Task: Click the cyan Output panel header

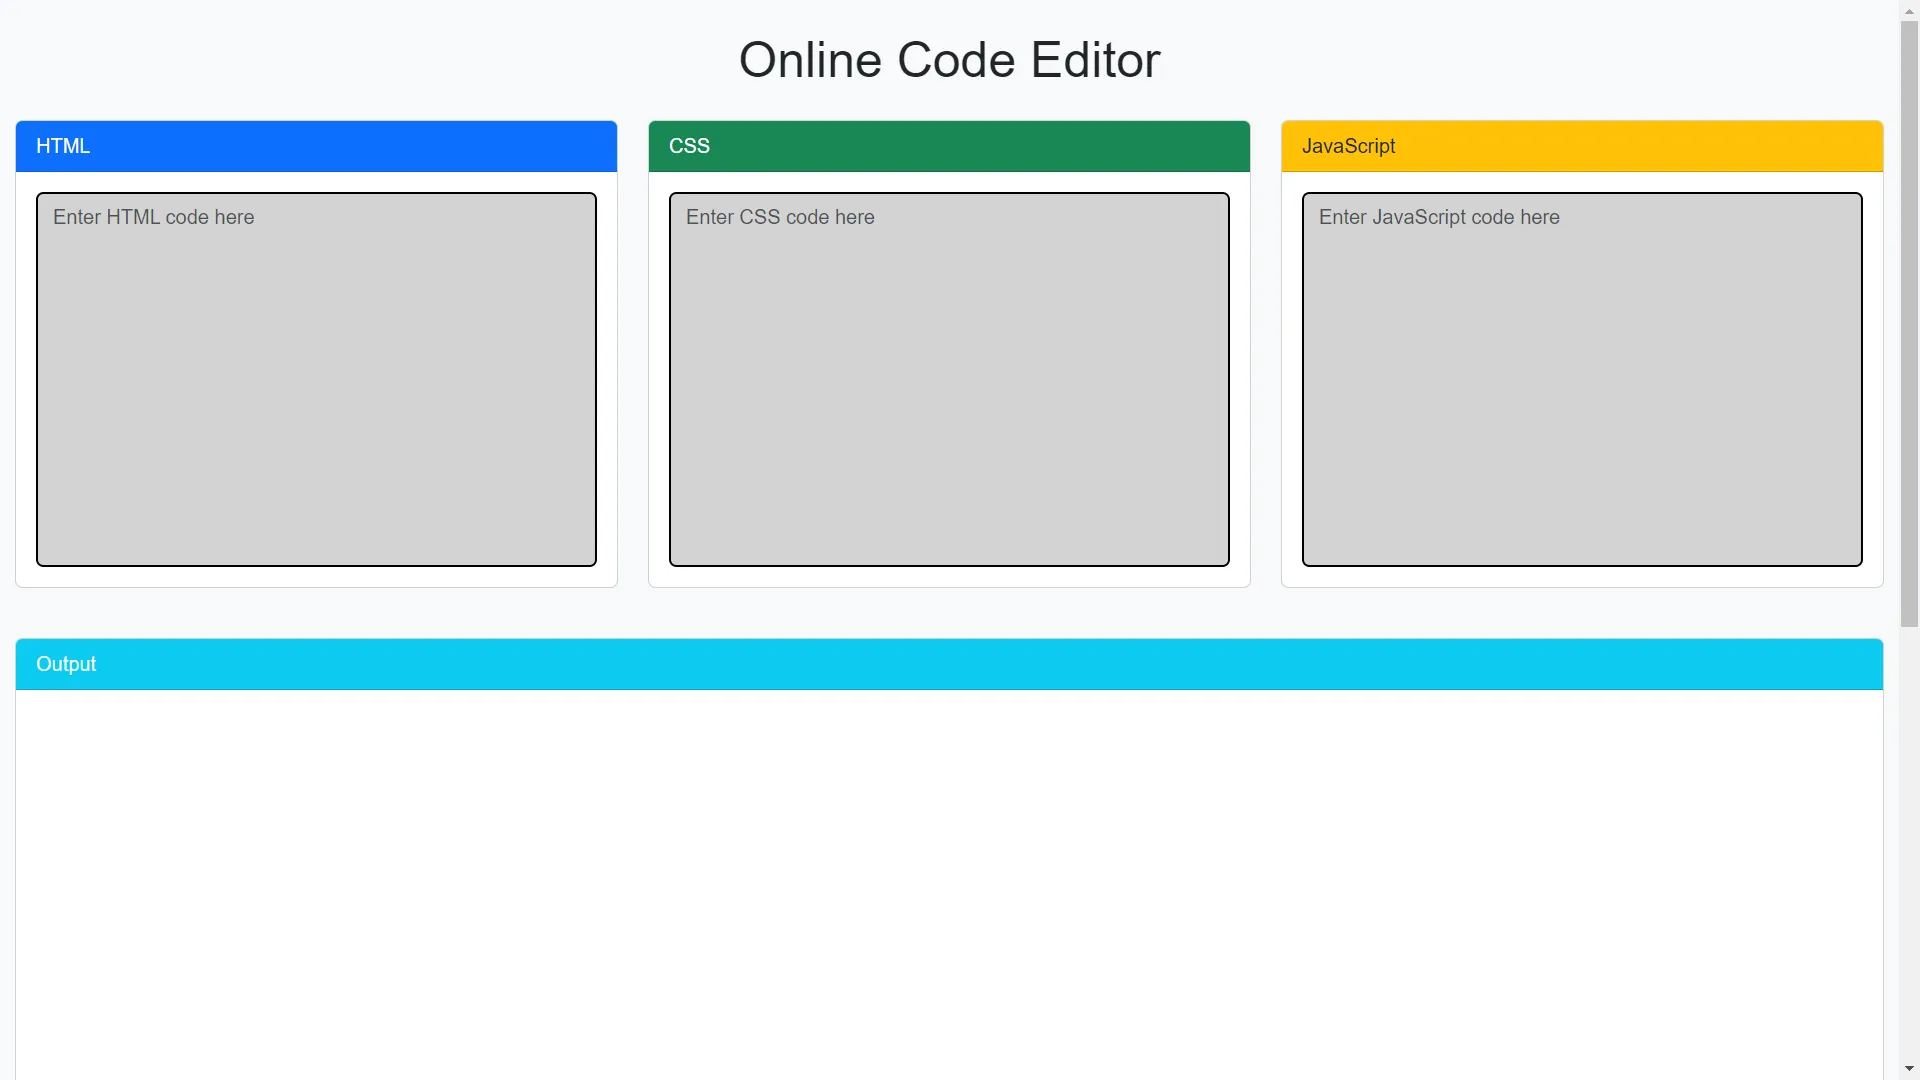Action: [949, 664]
